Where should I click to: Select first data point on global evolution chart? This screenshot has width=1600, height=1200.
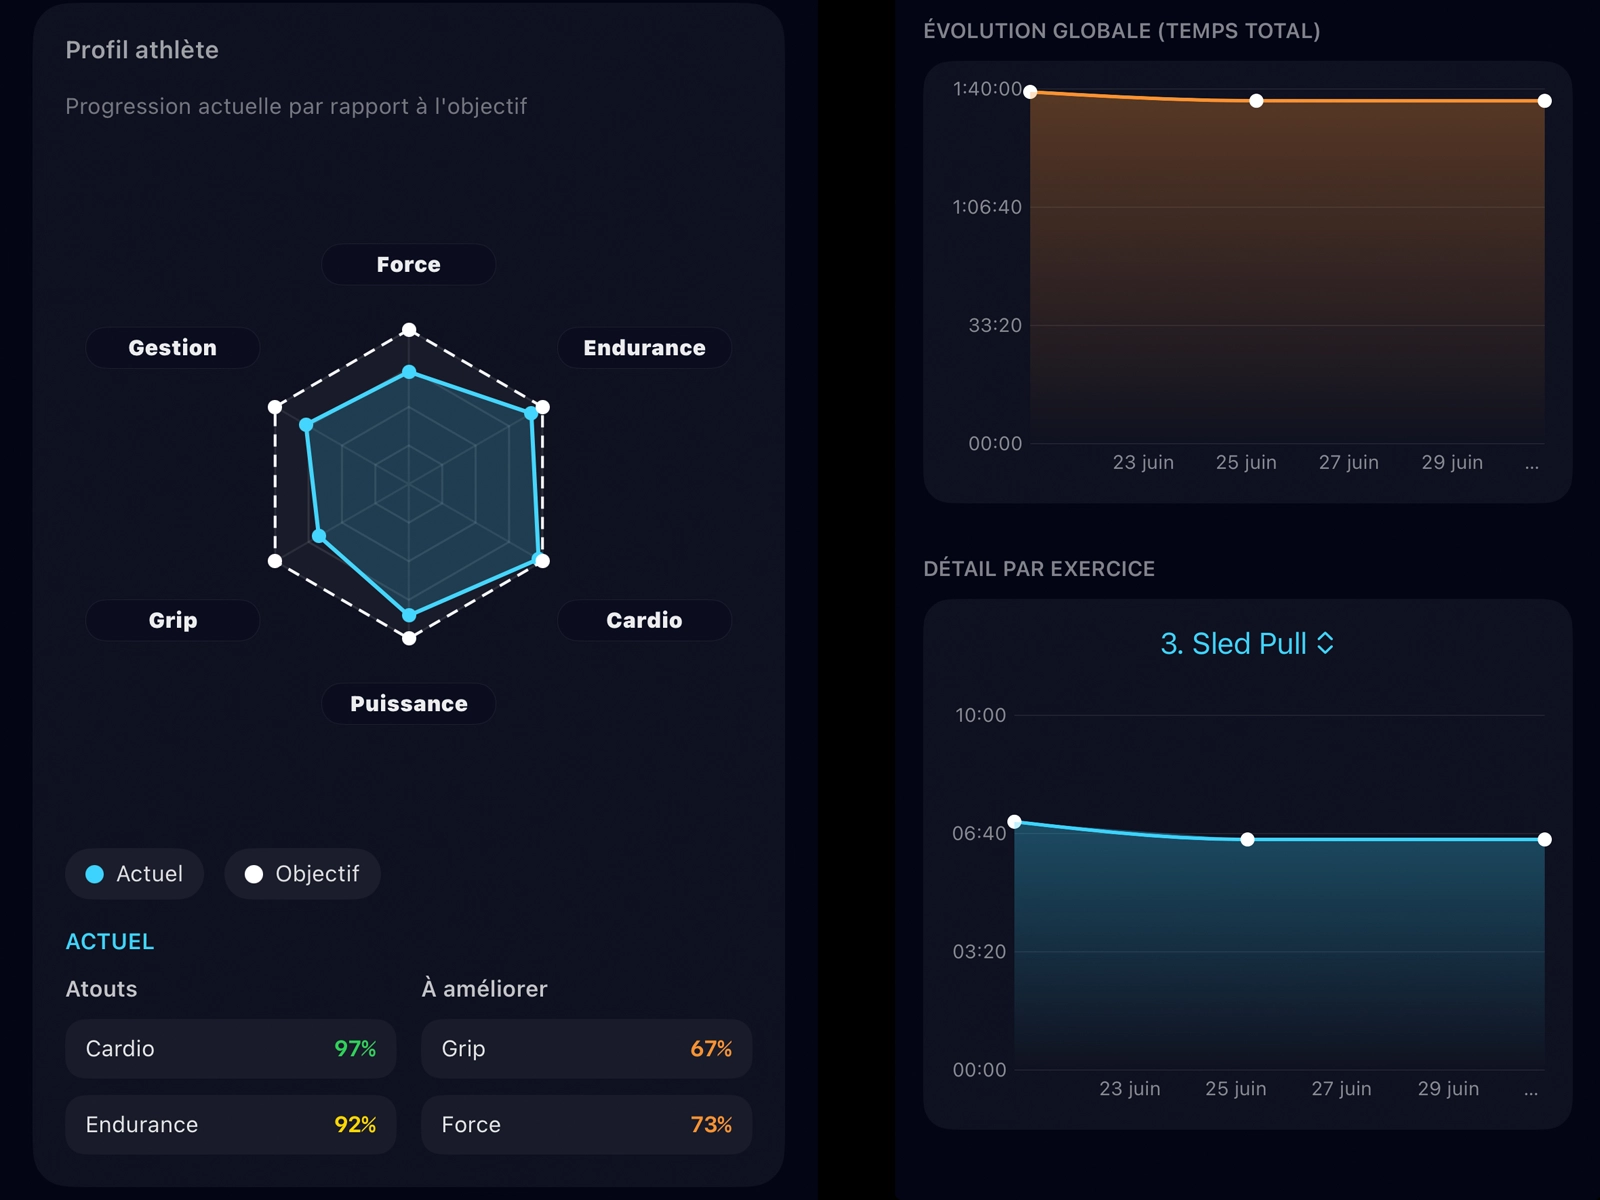tap(1030, 92)
